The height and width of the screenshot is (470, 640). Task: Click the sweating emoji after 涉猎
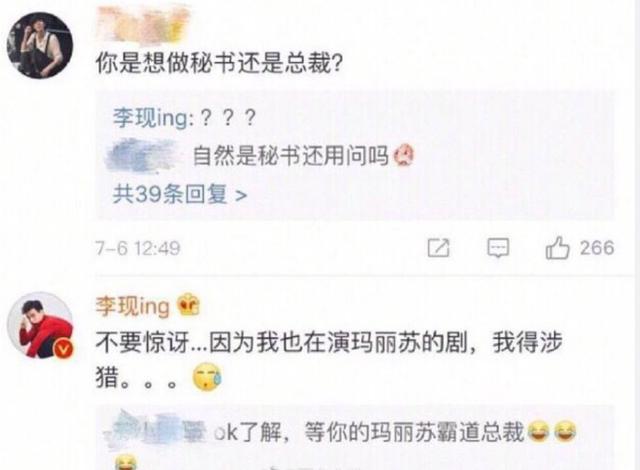(x=207, y=378)
